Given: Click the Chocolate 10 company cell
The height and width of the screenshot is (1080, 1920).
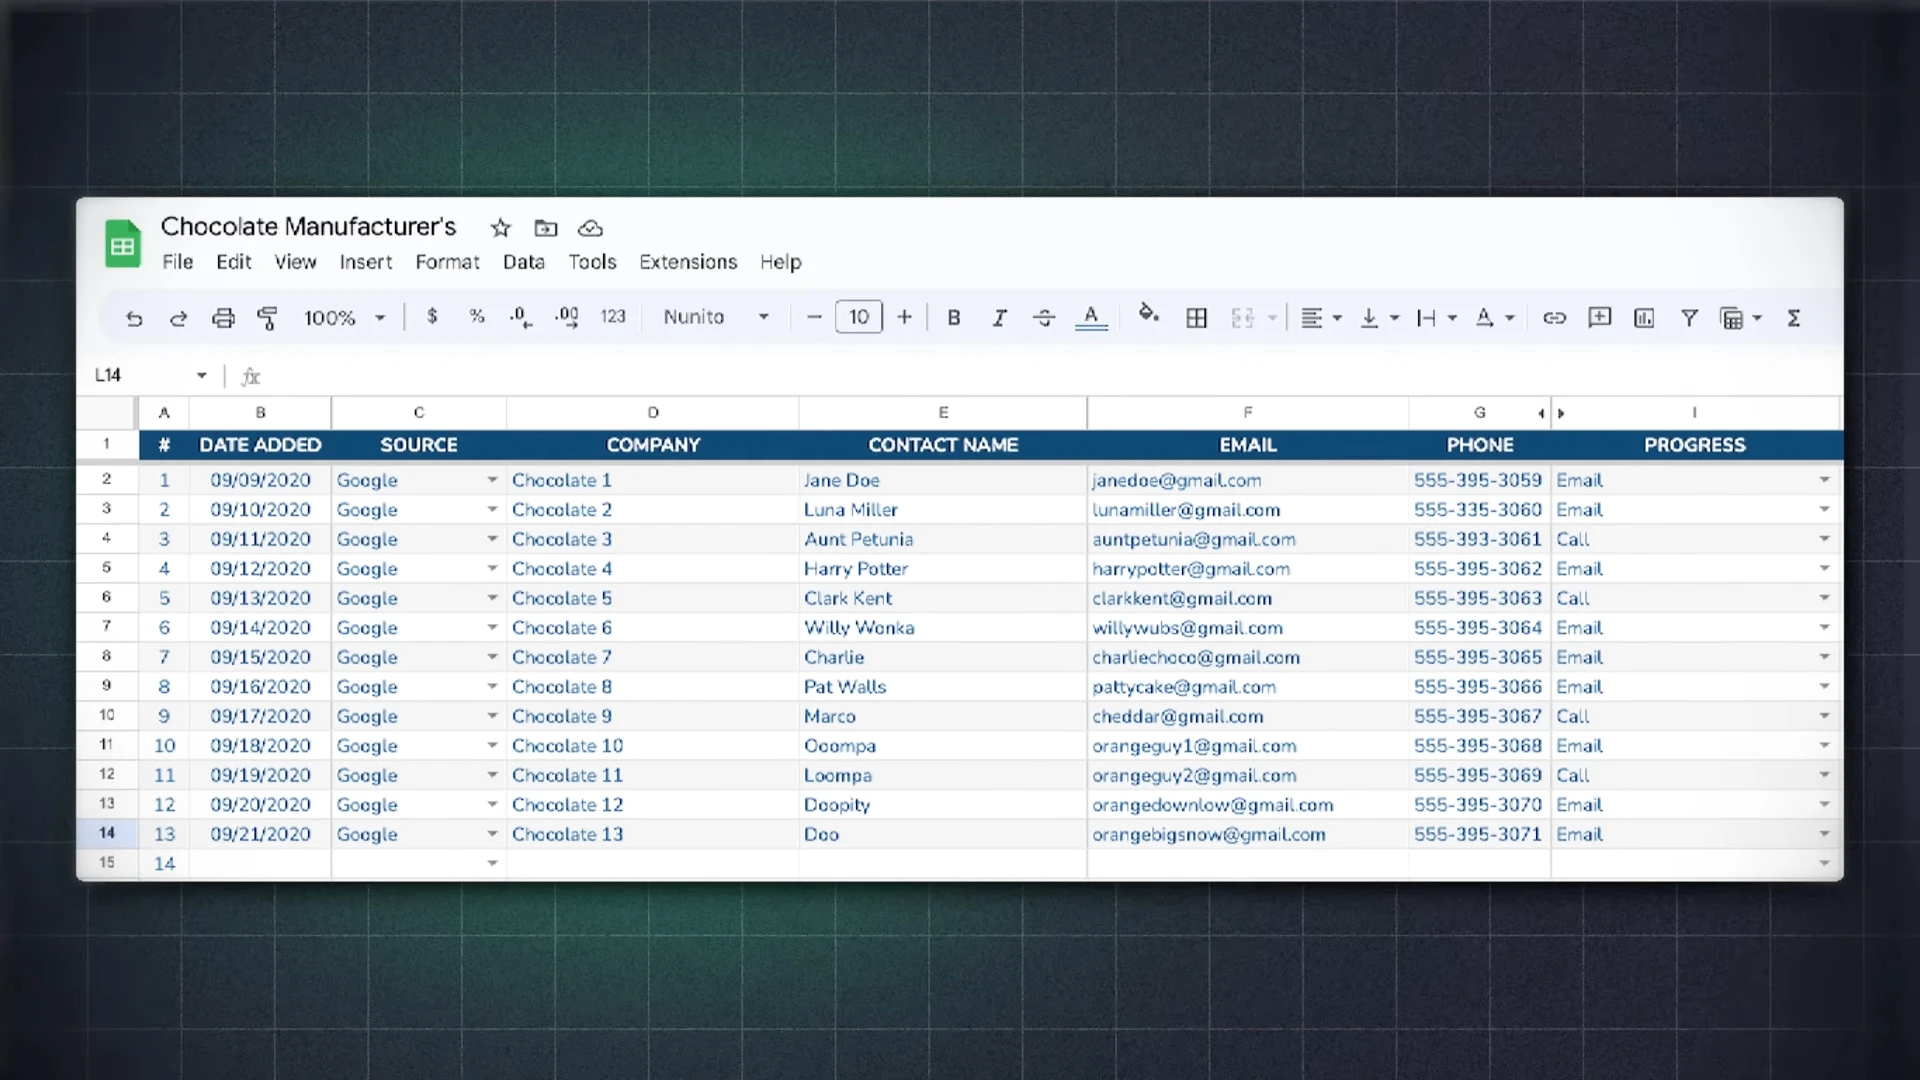Looking at the screenshot, I should [653, 746].
